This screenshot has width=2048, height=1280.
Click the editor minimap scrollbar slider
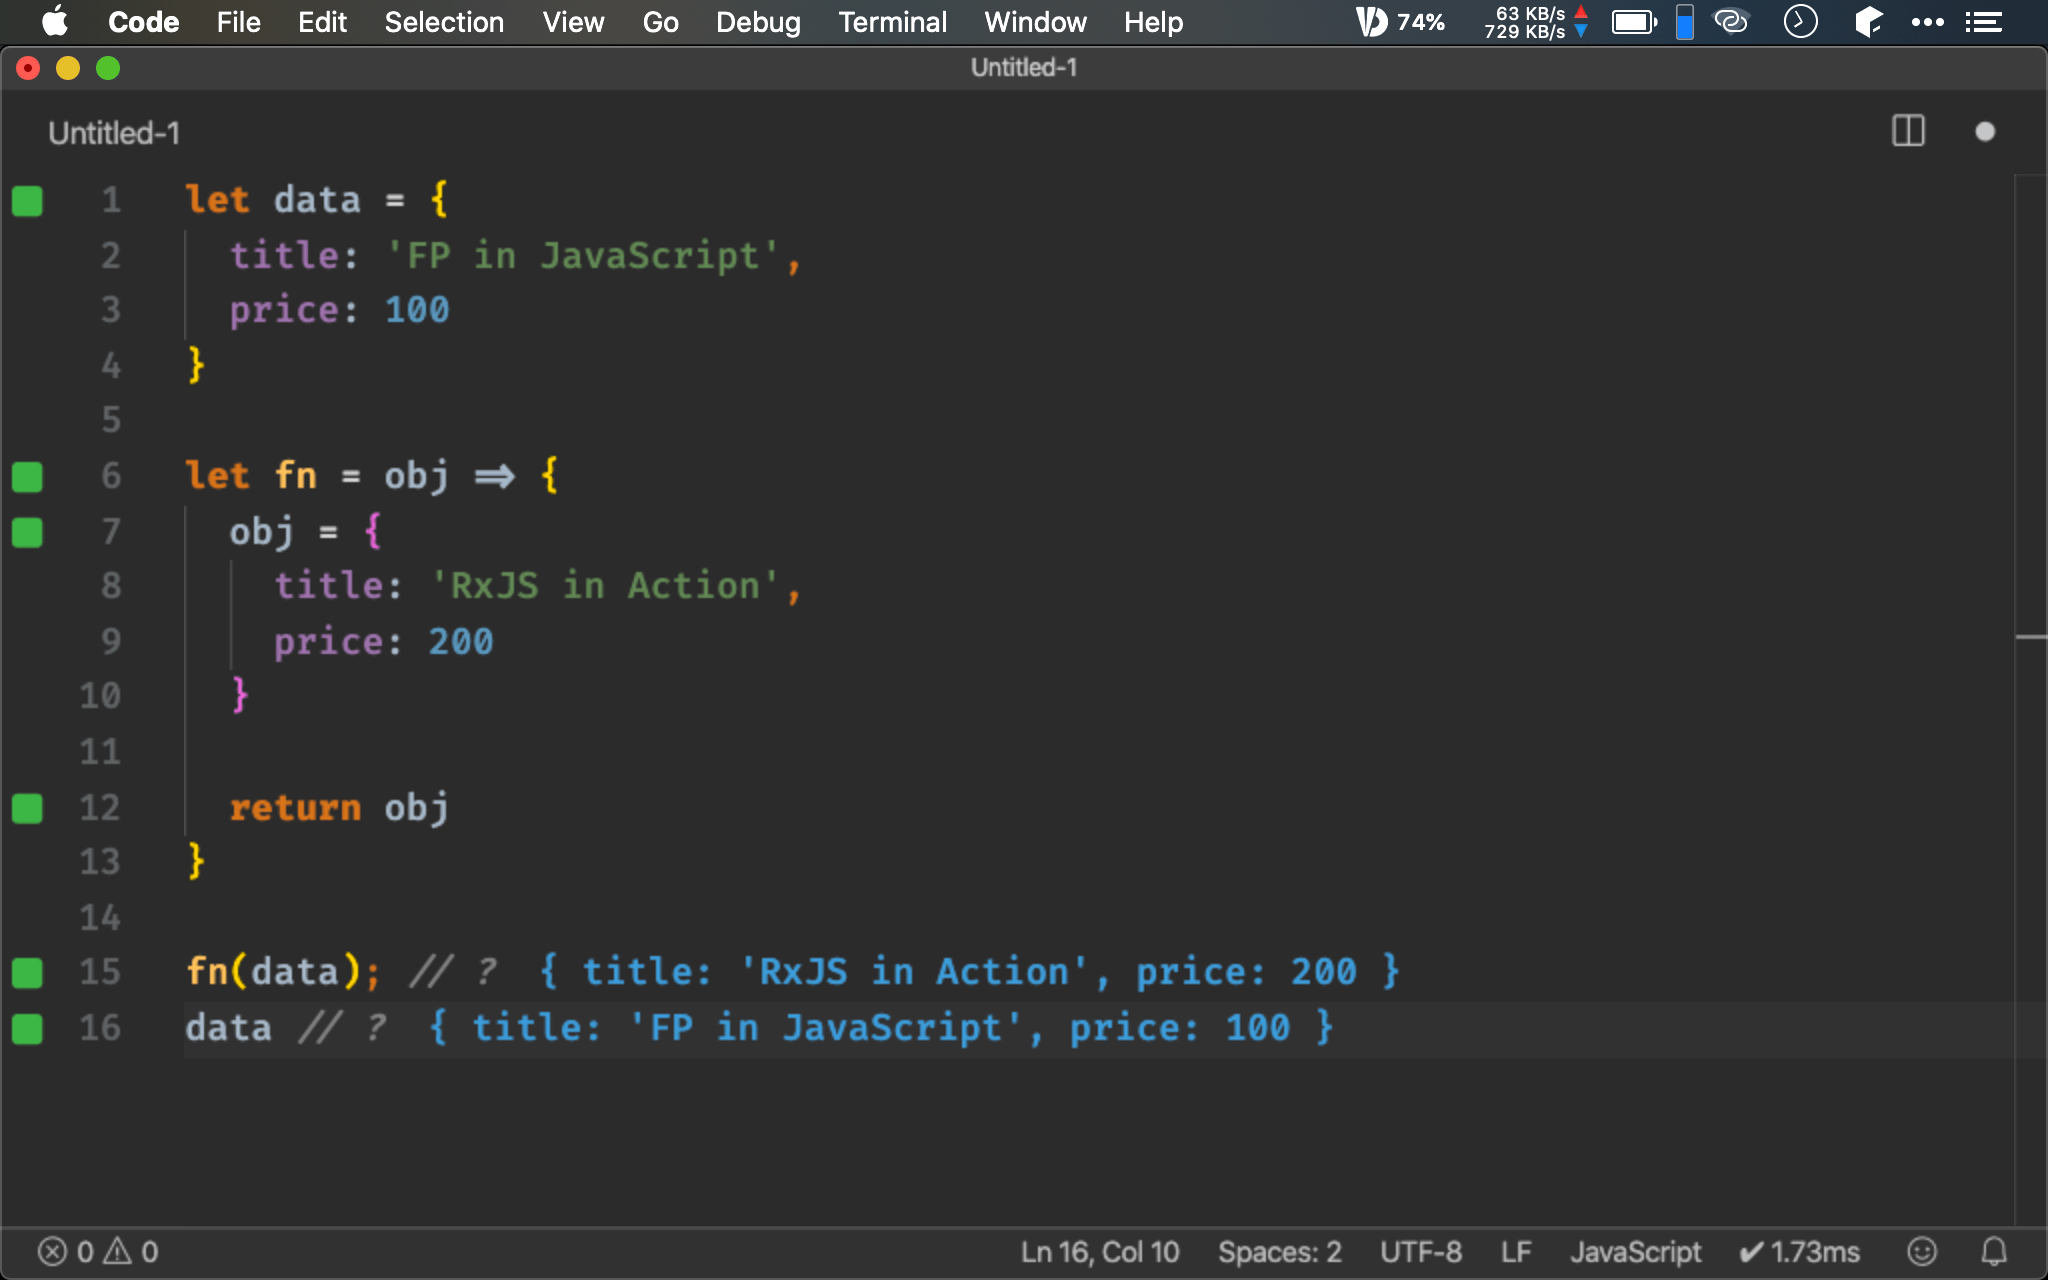[x=2030, y=636]
